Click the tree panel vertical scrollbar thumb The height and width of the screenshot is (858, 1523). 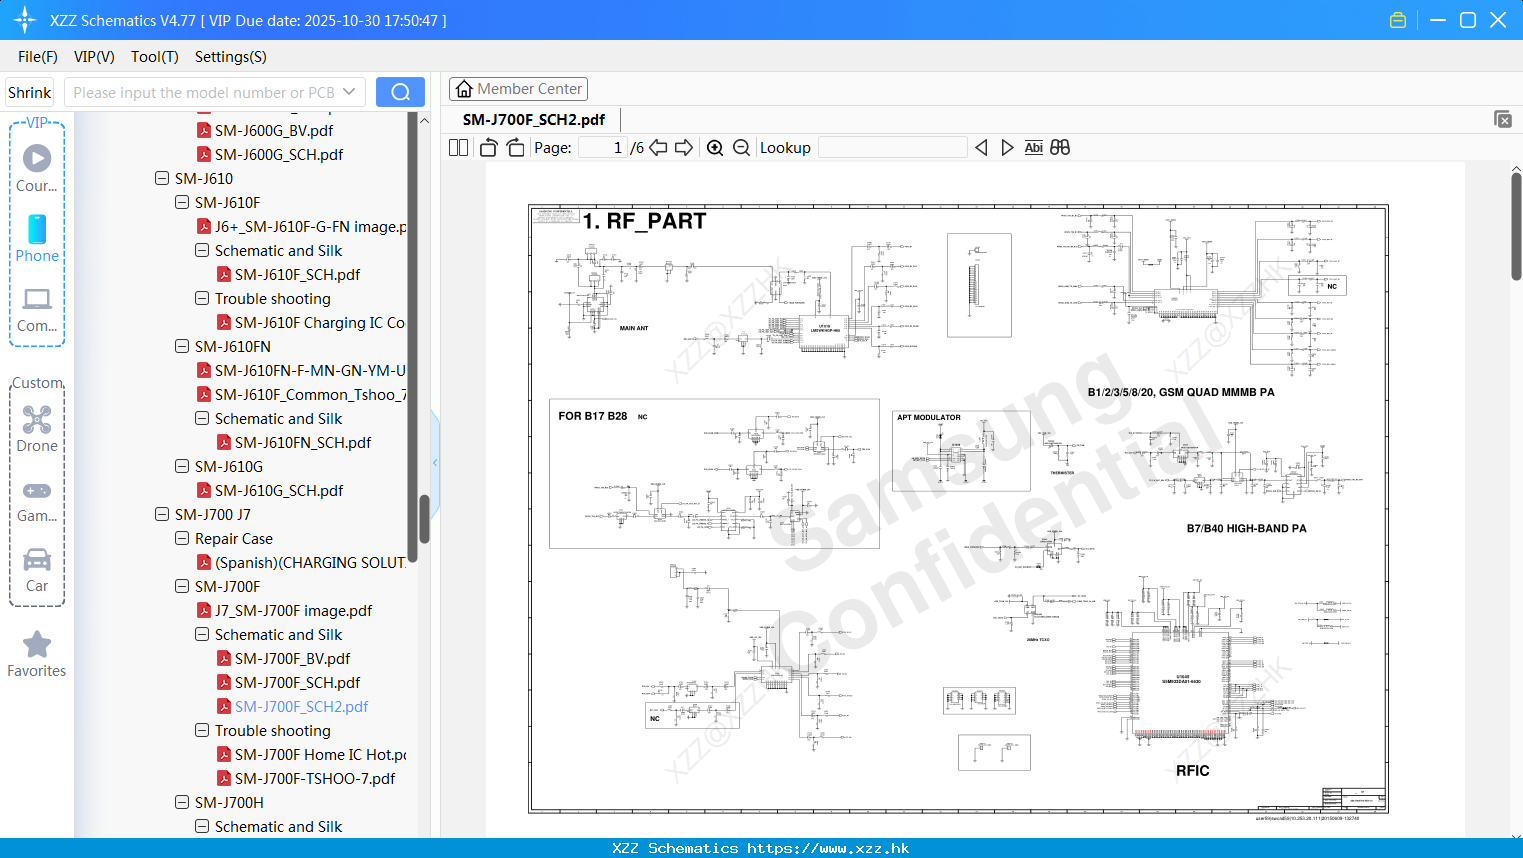[x=424, y=519]
